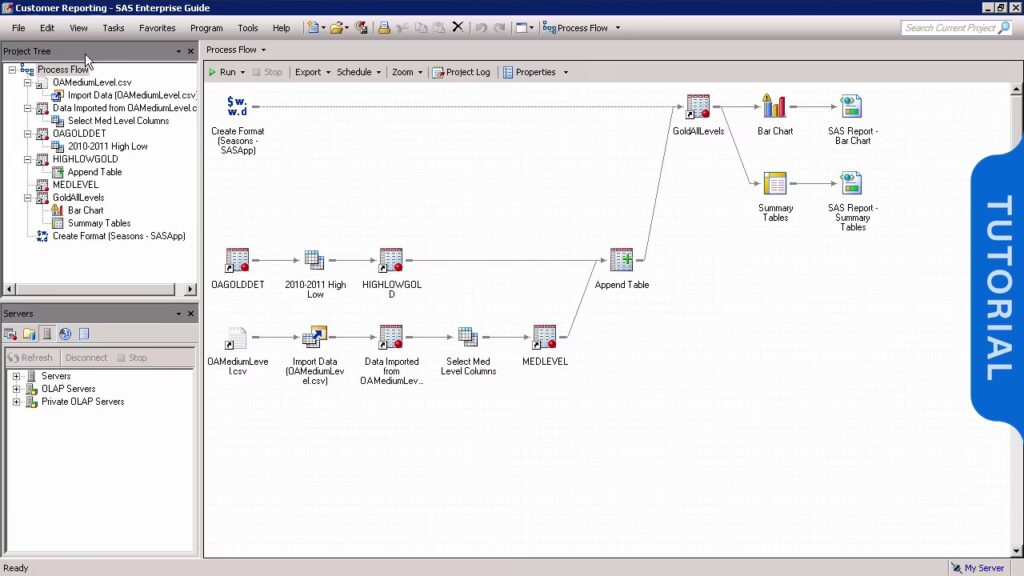Click the Append Table node icon
Screen dimensions: 1024x576
point(622,260)
